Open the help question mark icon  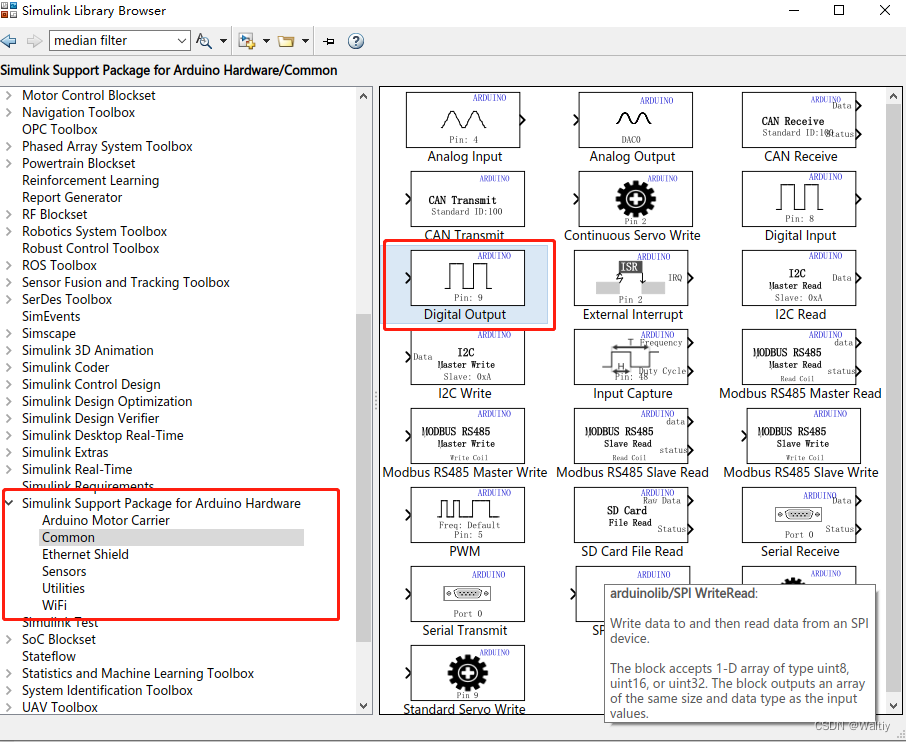click(356, 41)
